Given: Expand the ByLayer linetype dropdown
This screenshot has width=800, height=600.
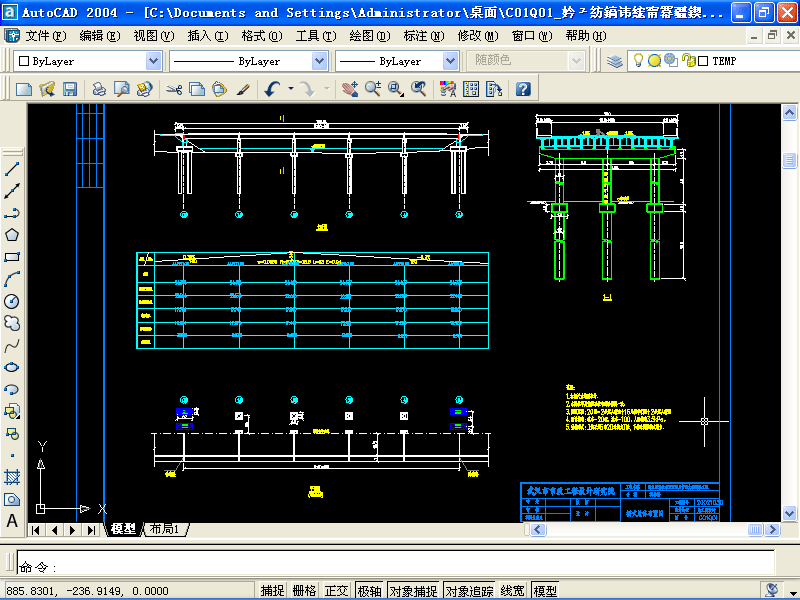Looking at the screenshot, I should pyautogui.click(x=319, y=61).
